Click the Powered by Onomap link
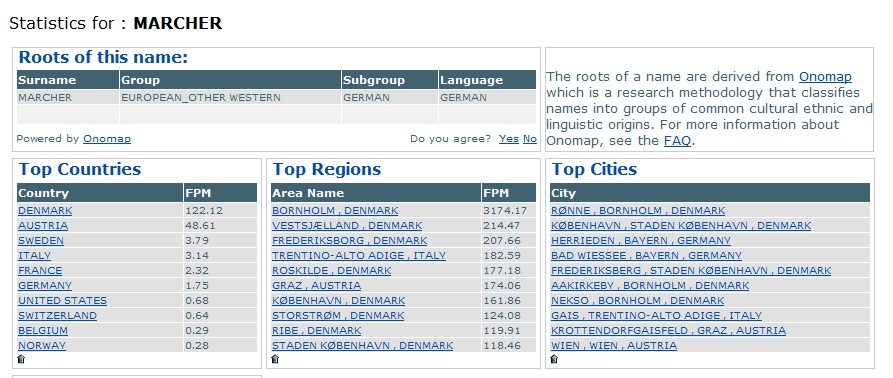Viewport: 893px width, 378px height. (x=107, y=138)
